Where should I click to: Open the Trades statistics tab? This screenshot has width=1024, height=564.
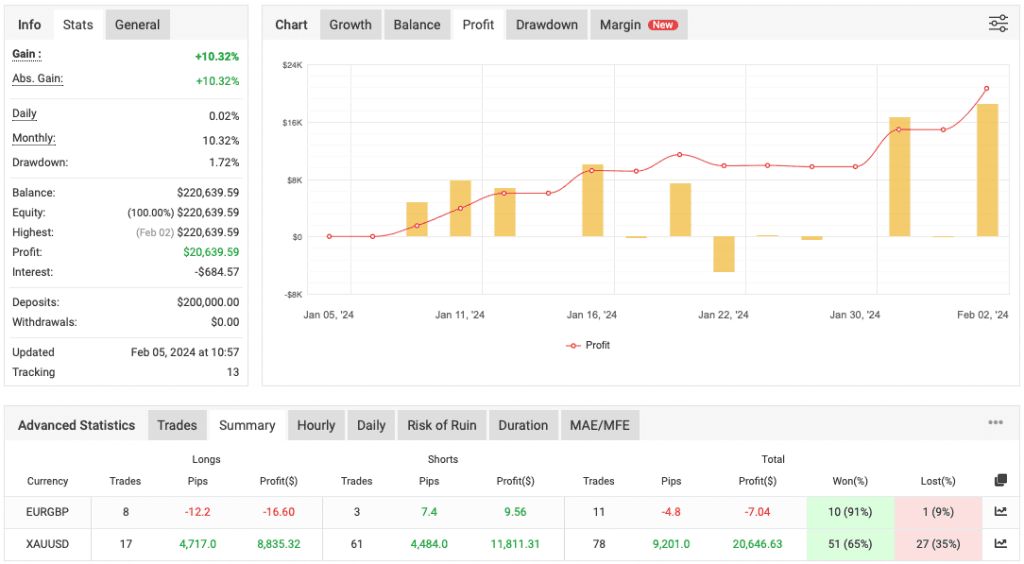pos(177,425)
